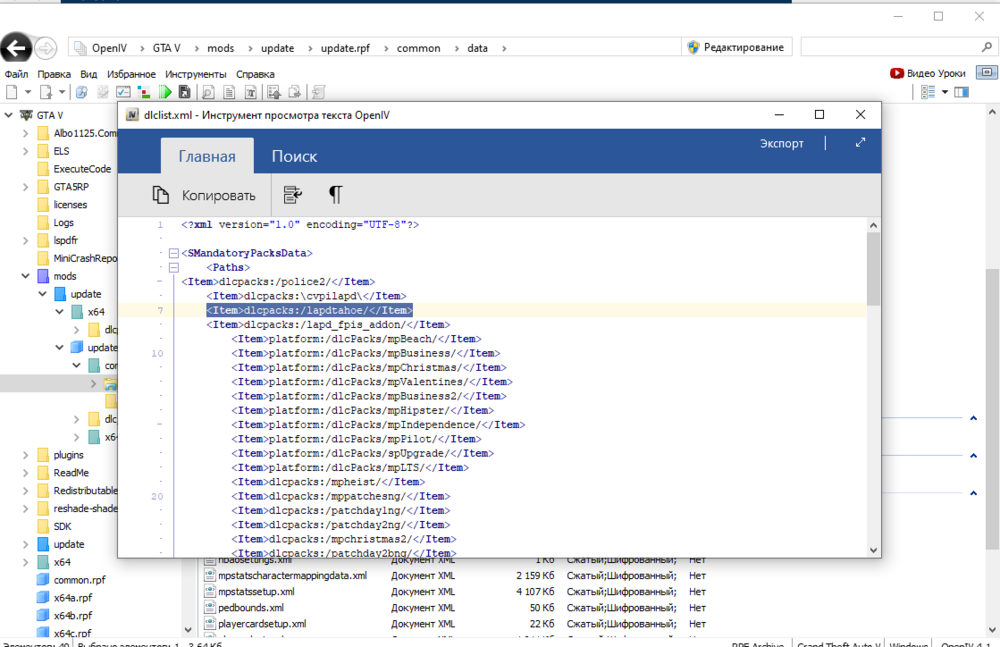Collapse the mods folder in the sidebar tree

click(x=25, y=276)
